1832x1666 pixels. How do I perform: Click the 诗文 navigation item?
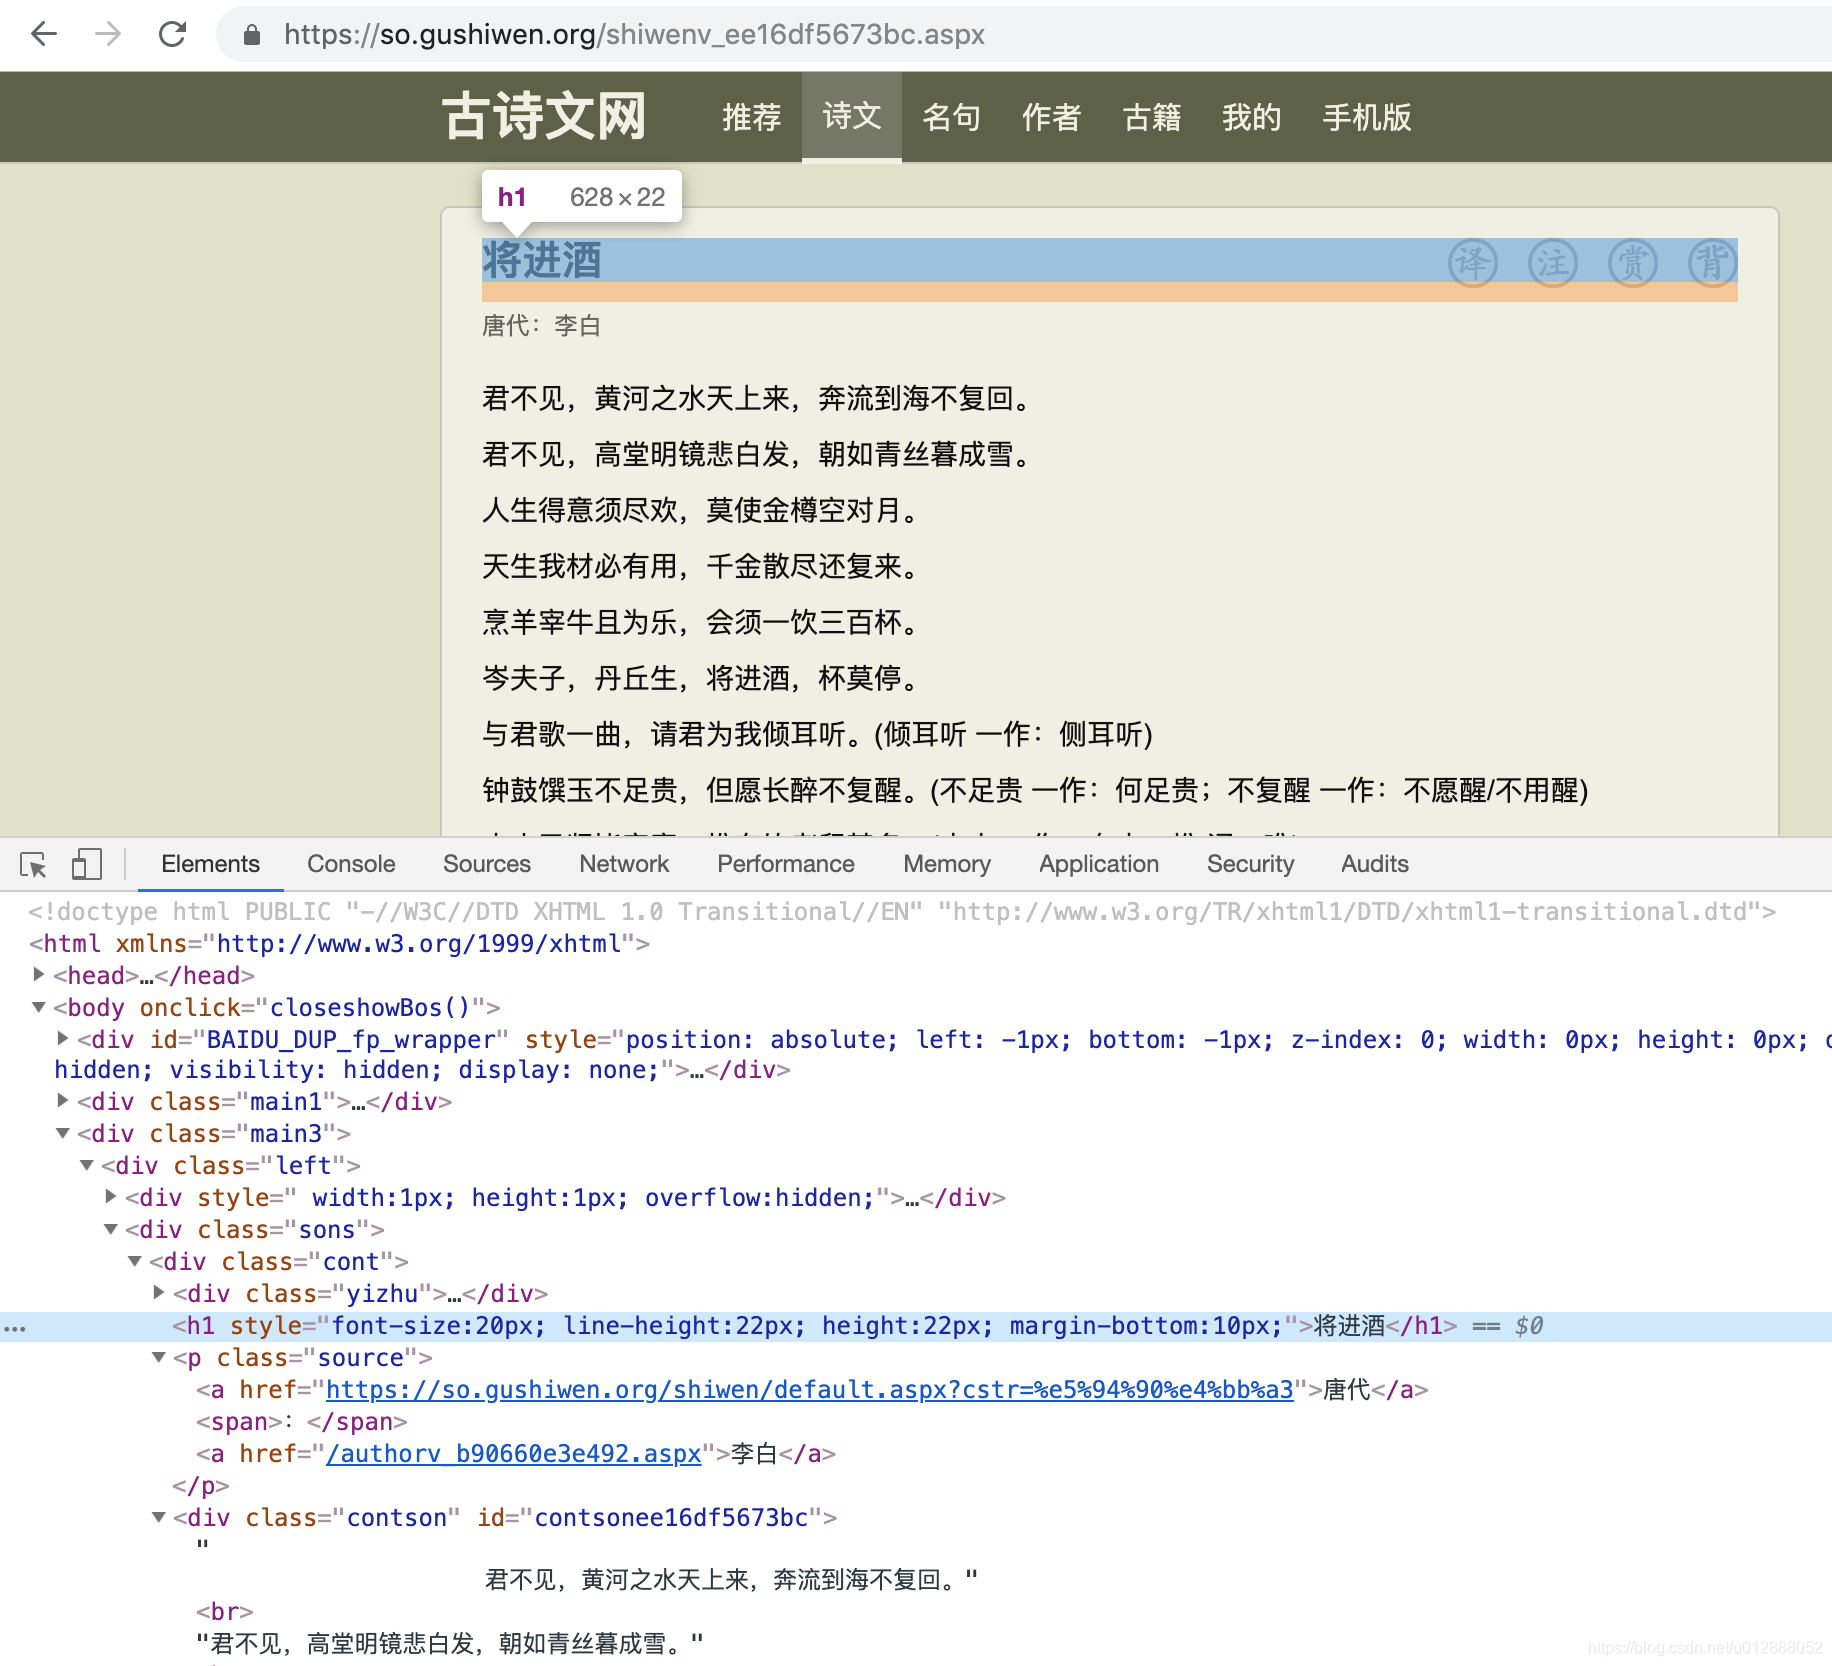(x=852, y=117)
